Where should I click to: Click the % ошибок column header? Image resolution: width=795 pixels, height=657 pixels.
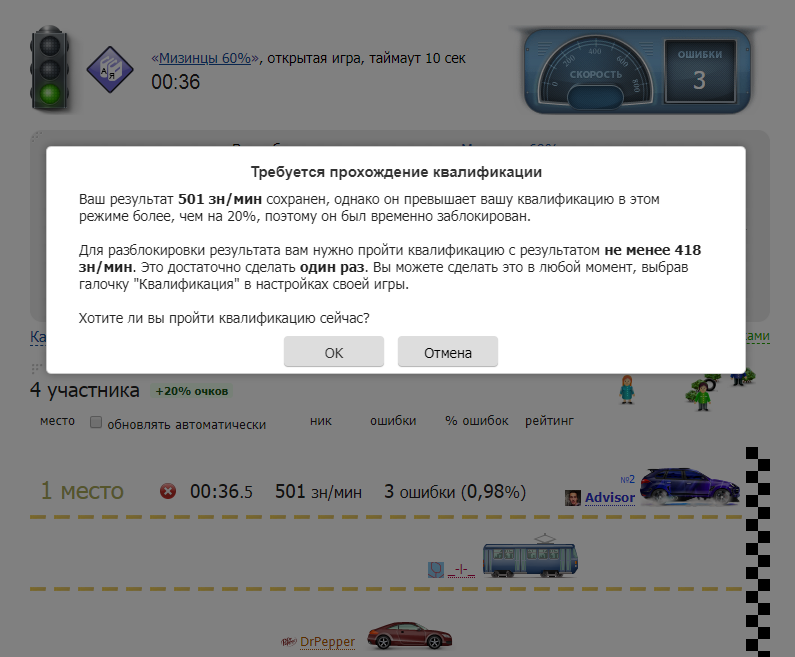tap(477, 421)
